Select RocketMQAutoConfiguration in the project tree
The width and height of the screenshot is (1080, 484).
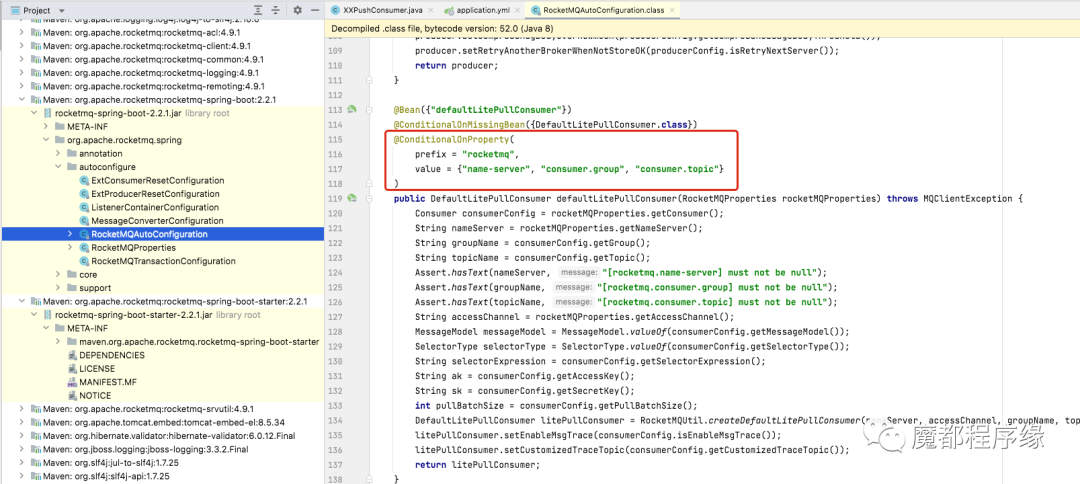163,234
